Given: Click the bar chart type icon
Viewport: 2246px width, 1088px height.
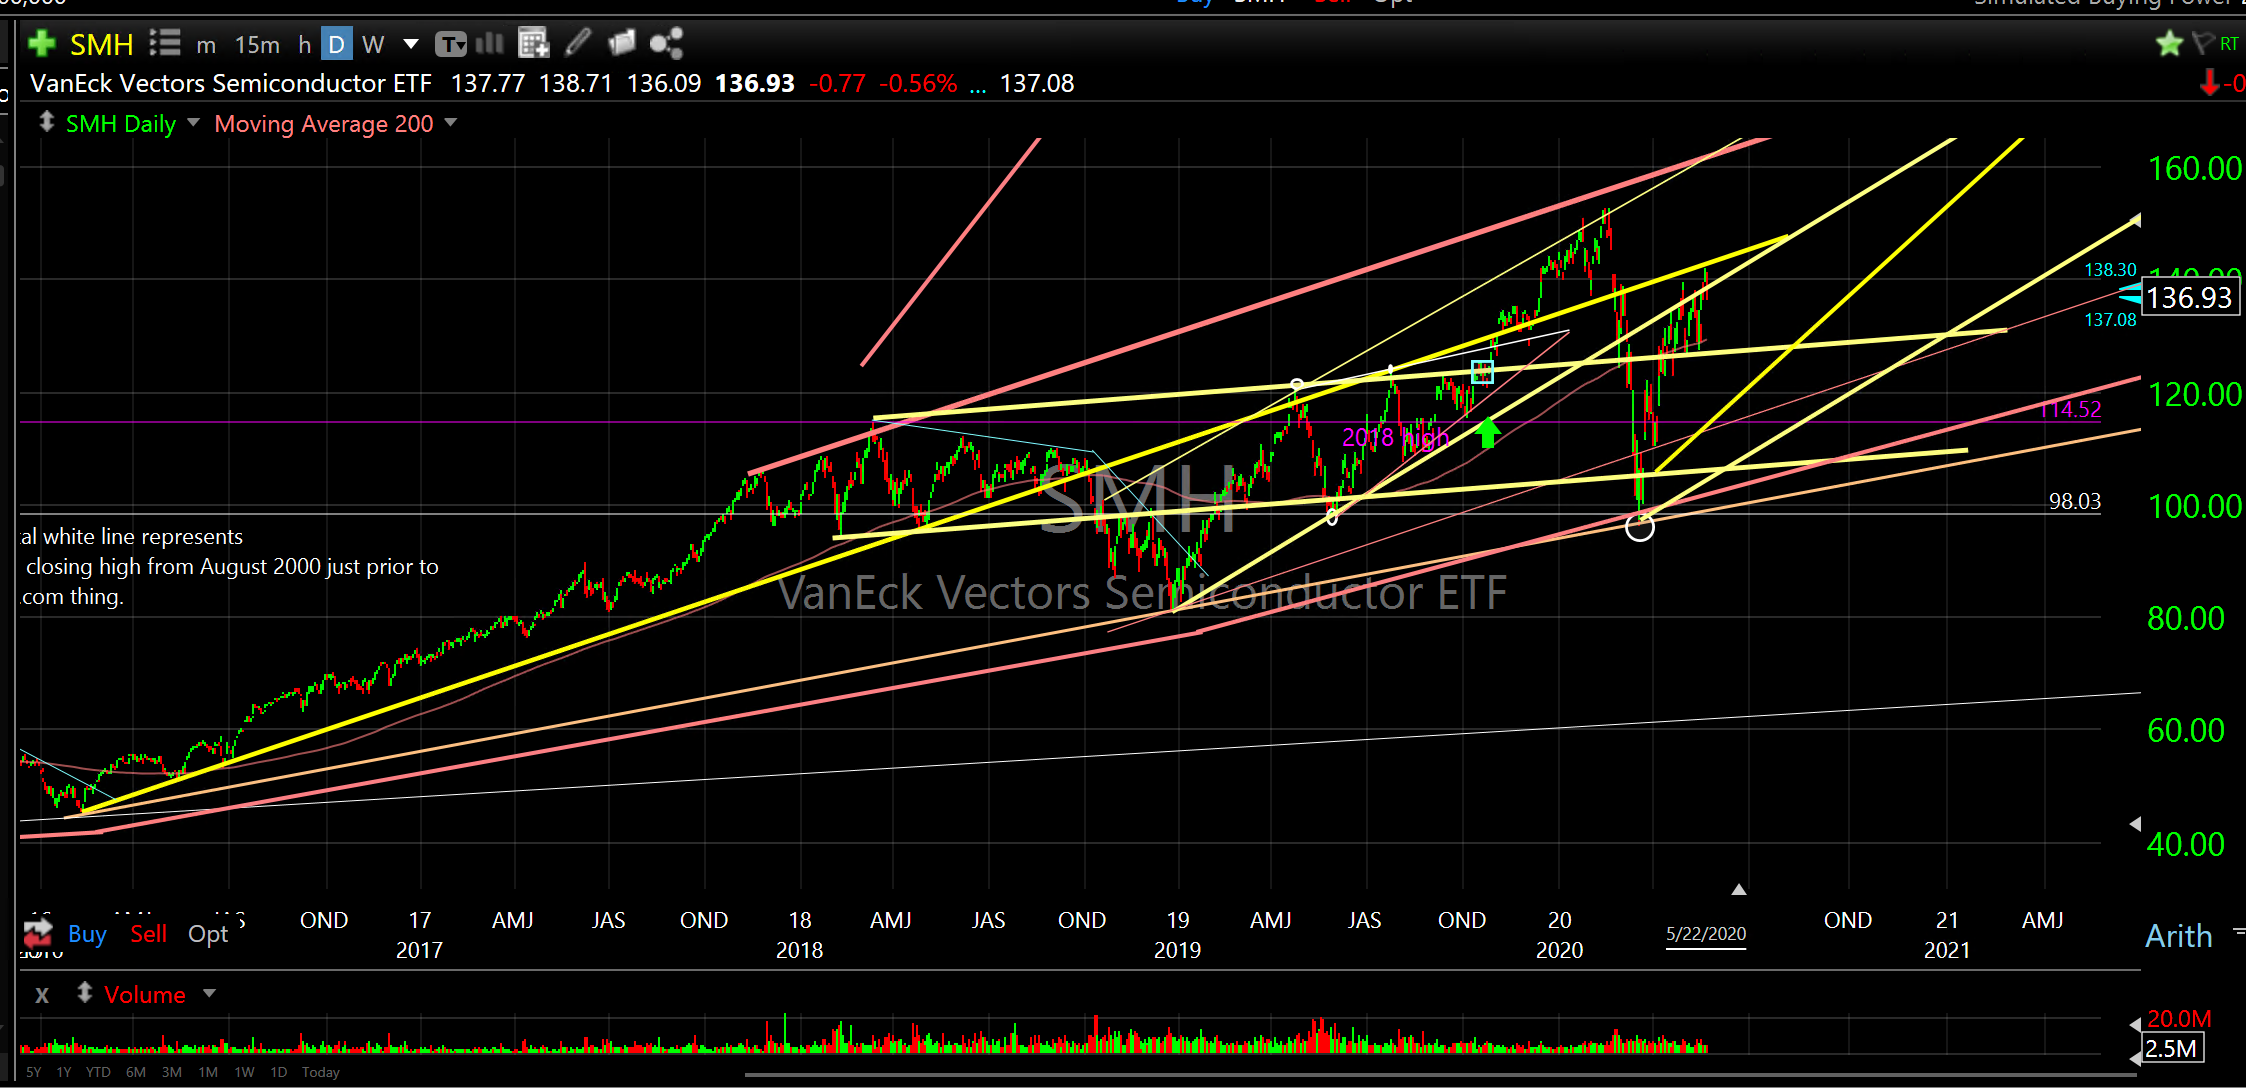Looking at the screenshot, I should (490, 43).
